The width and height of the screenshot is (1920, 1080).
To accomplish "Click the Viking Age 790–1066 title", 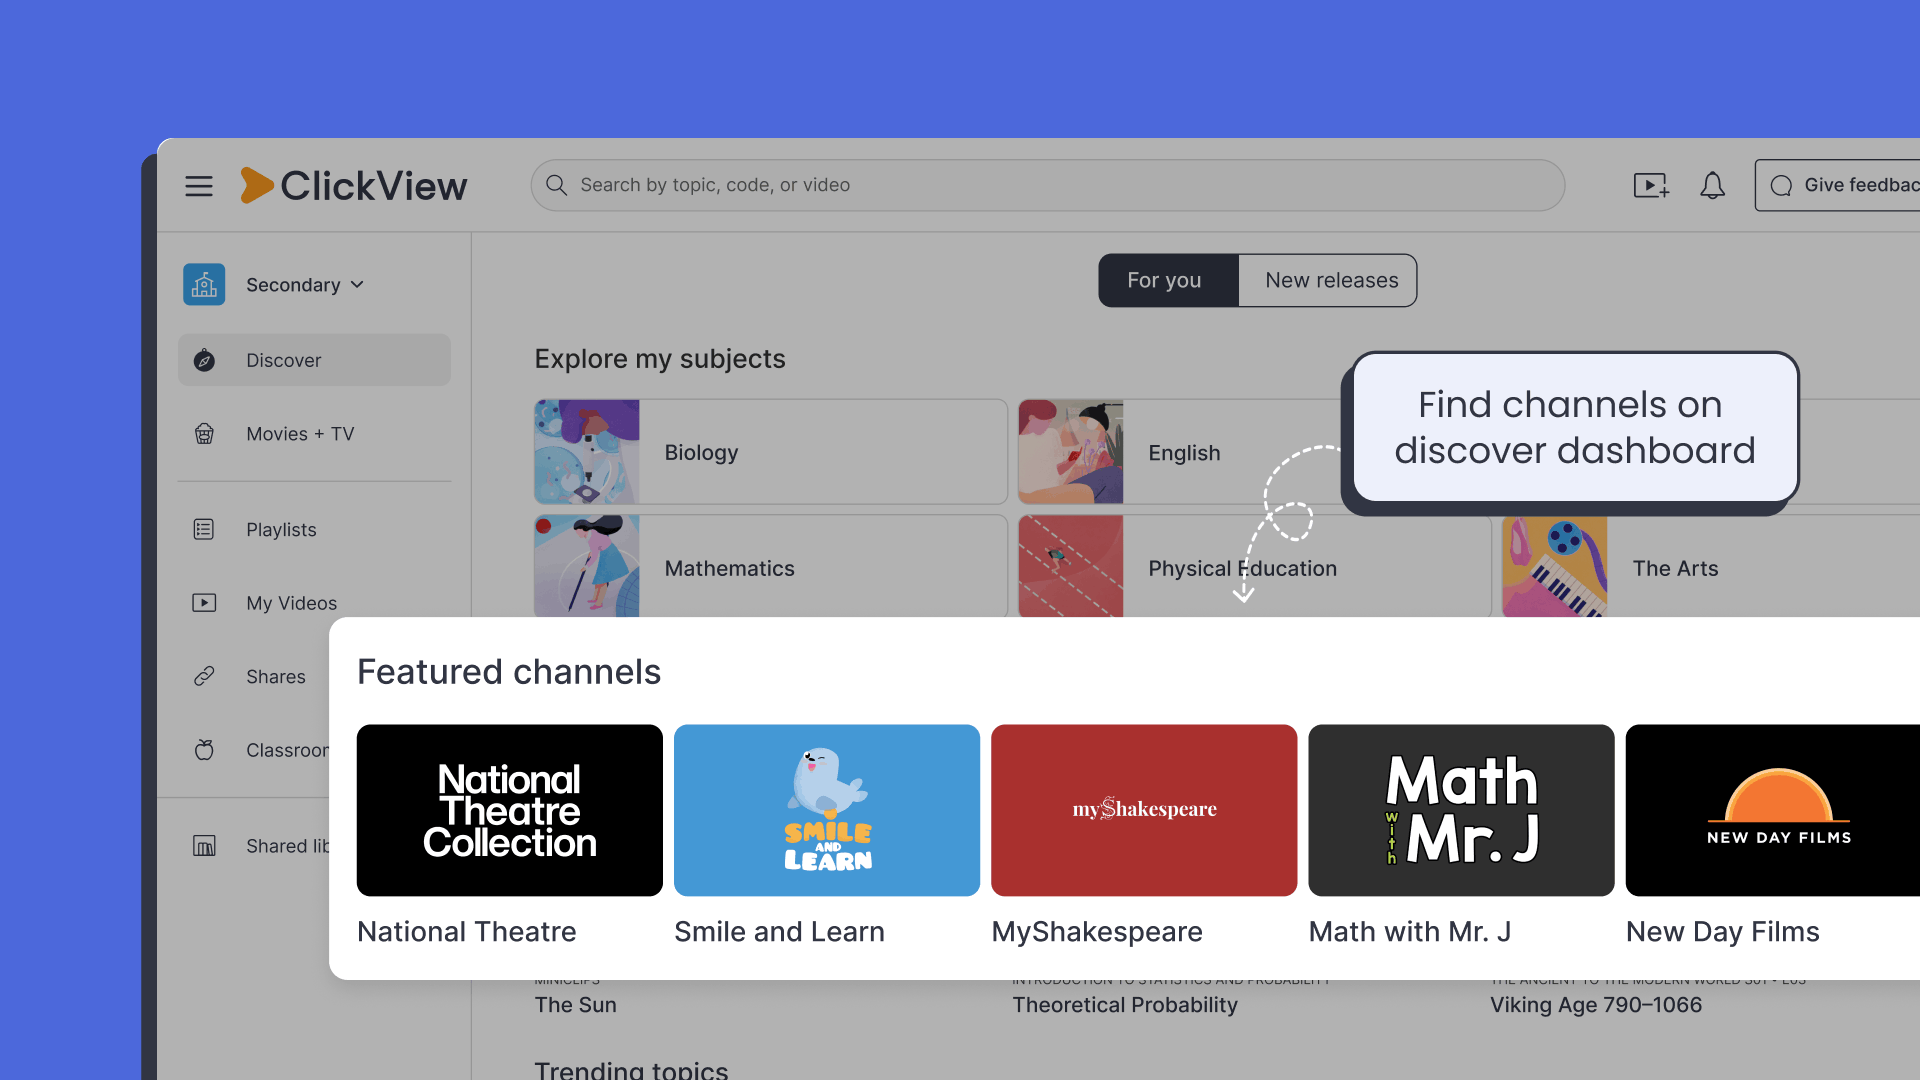I will (x=1596, y=1005).
